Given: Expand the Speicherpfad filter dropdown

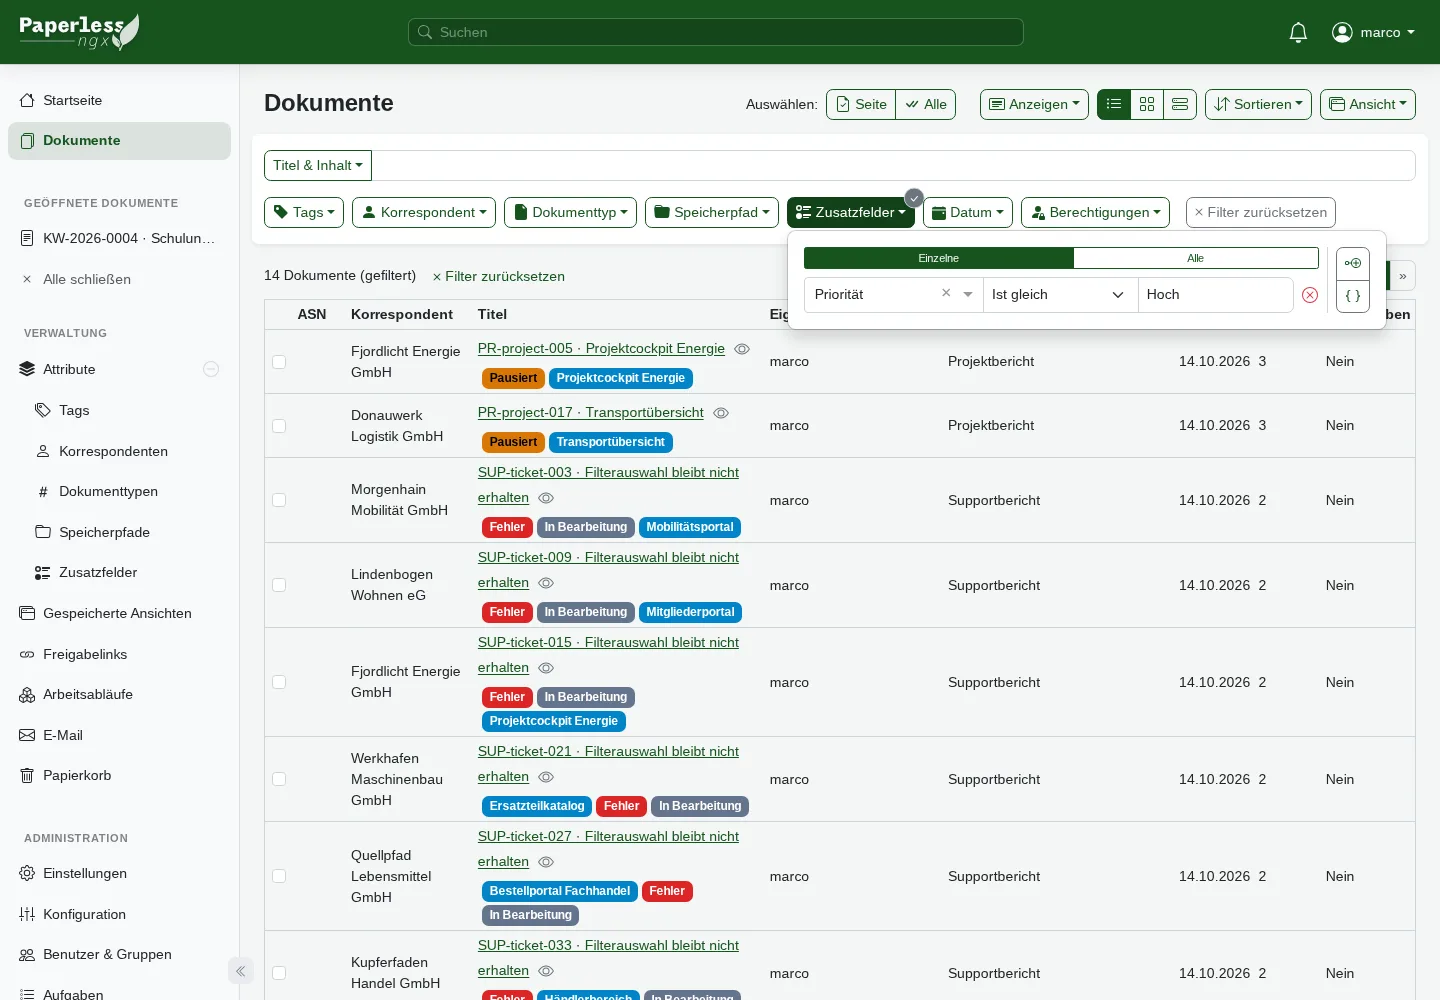Looking at the screenshot, I should [712, 212].
